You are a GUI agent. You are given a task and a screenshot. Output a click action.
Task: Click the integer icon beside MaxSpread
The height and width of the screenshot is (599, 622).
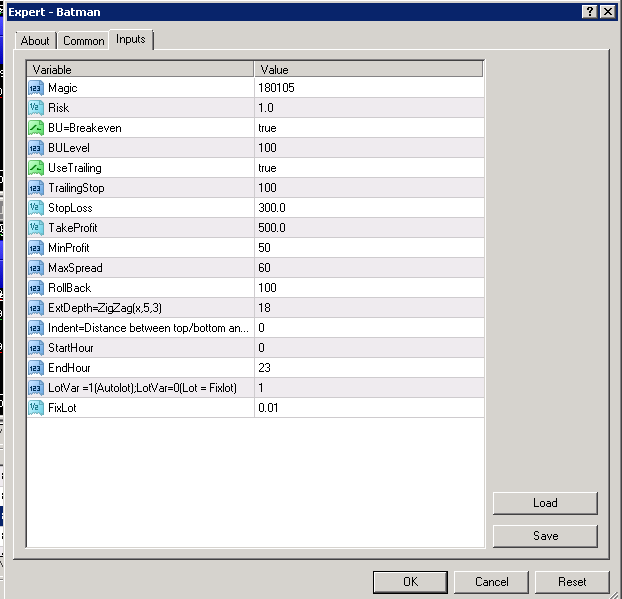pos(36,268)
